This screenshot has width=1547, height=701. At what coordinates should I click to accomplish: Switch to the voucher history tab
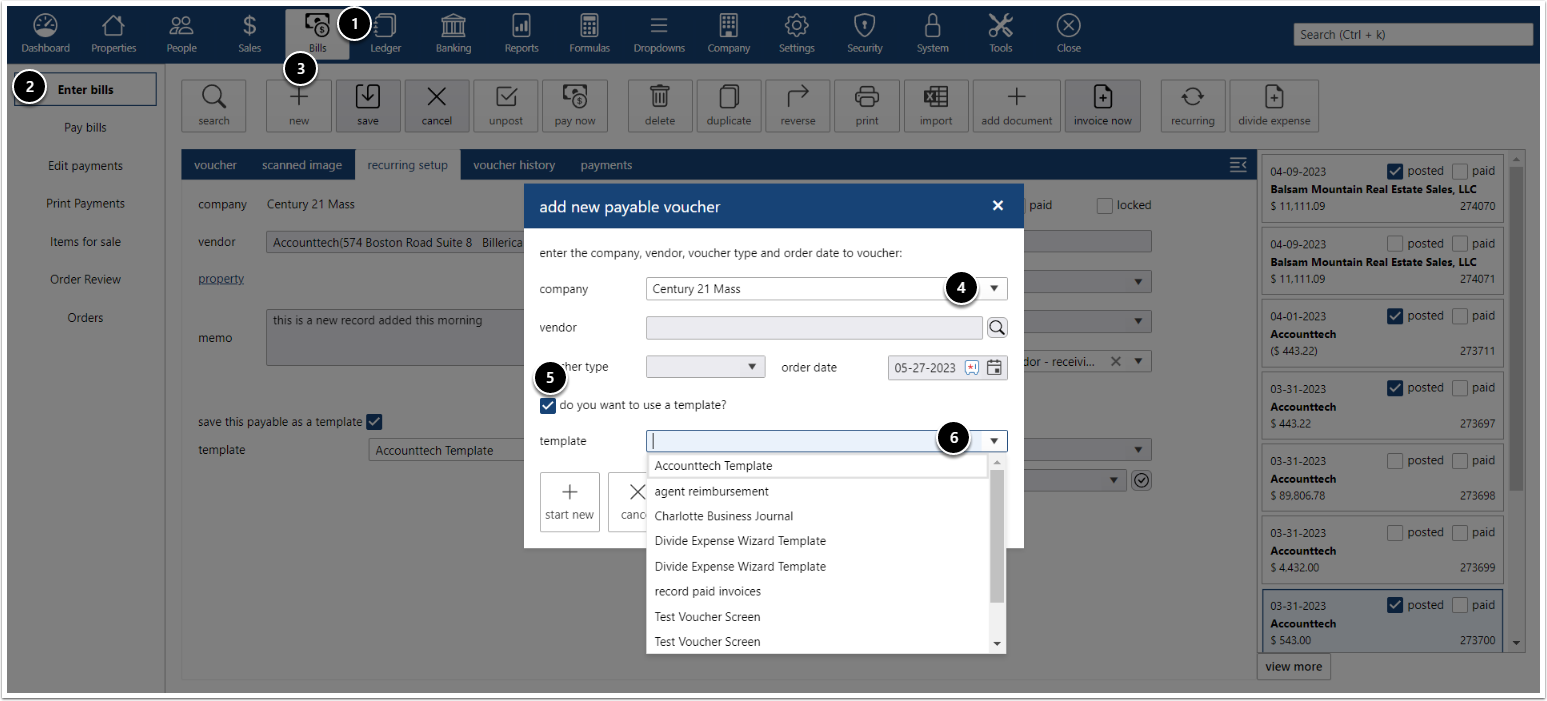coord(513,165)
